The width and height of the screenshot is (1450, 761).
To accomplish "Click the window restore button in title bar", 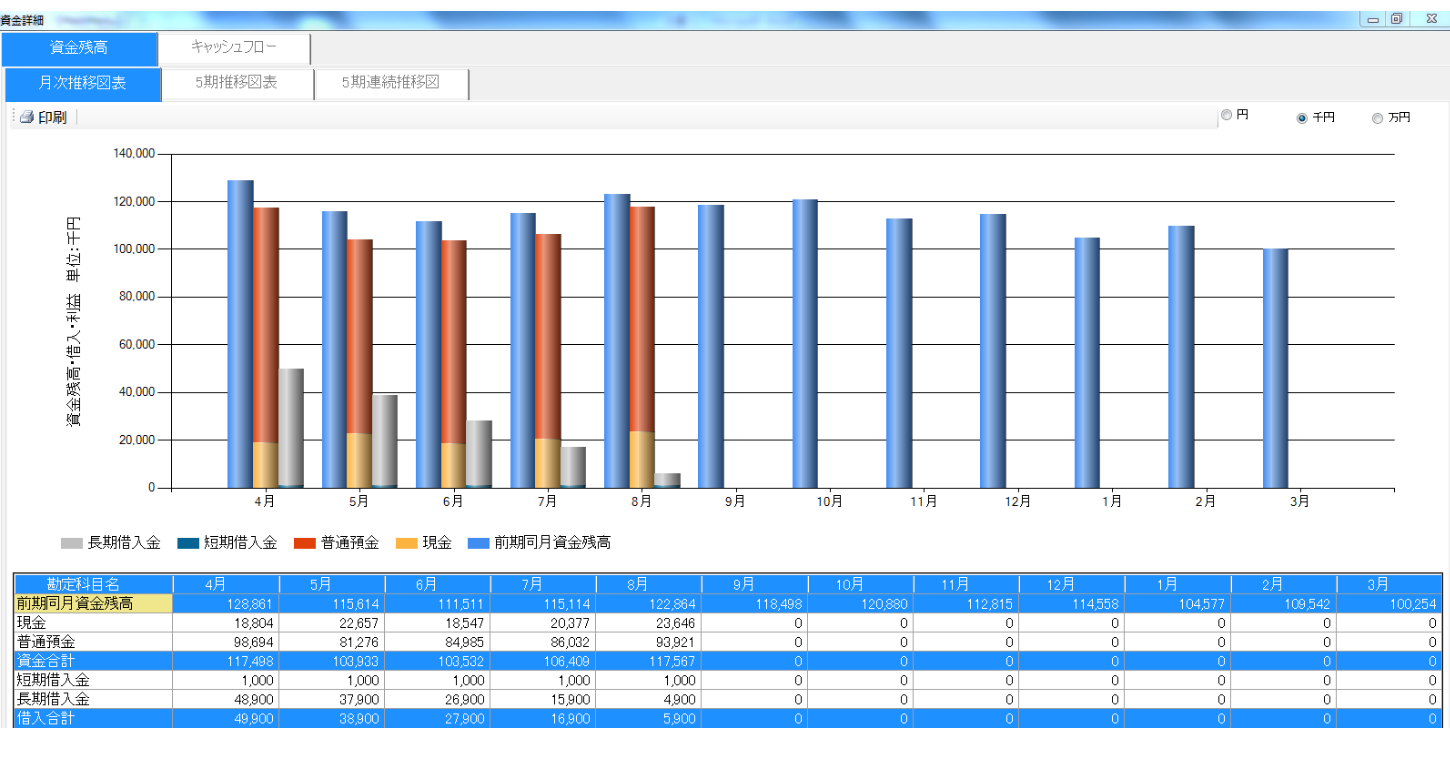I will pos(1397,19).
